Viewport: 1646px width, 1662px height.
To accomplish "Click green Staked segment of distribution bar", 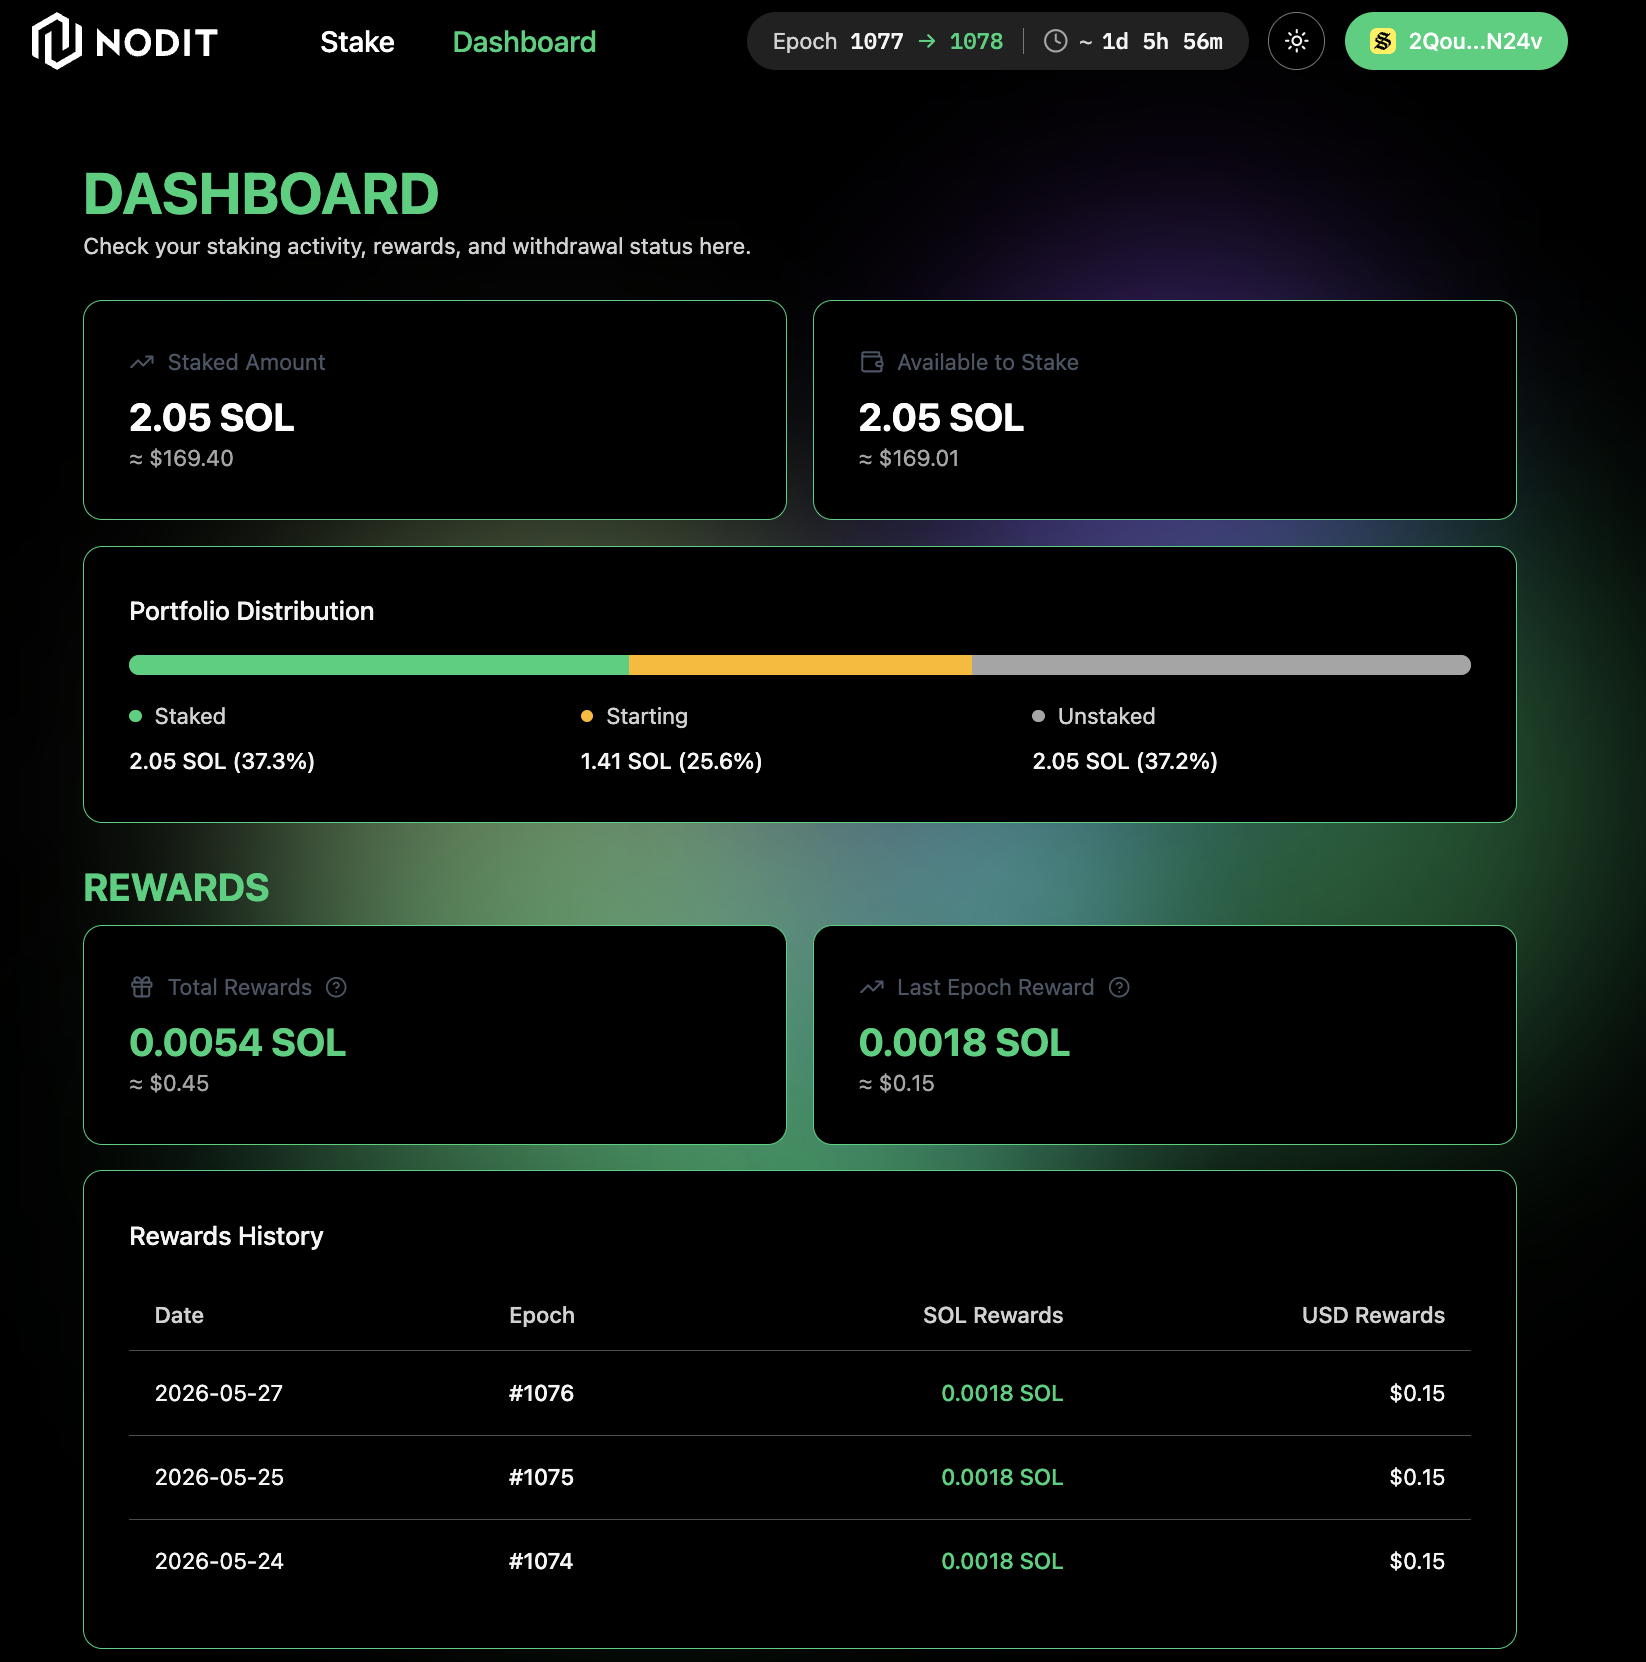I will pyautogui.click(x=379, y=665).
